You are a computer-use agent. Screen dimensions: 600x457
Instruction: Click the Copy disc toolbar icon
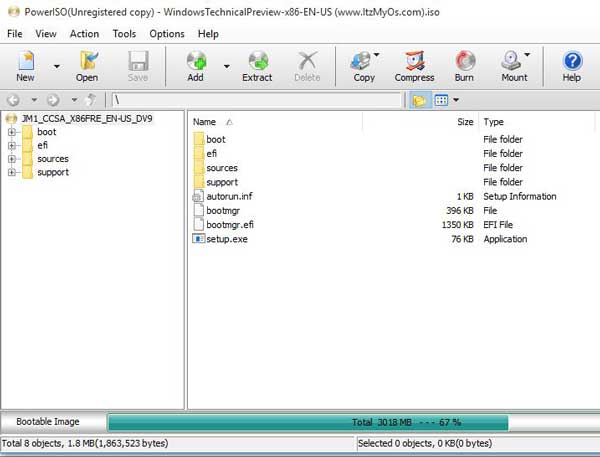point(362,66)
